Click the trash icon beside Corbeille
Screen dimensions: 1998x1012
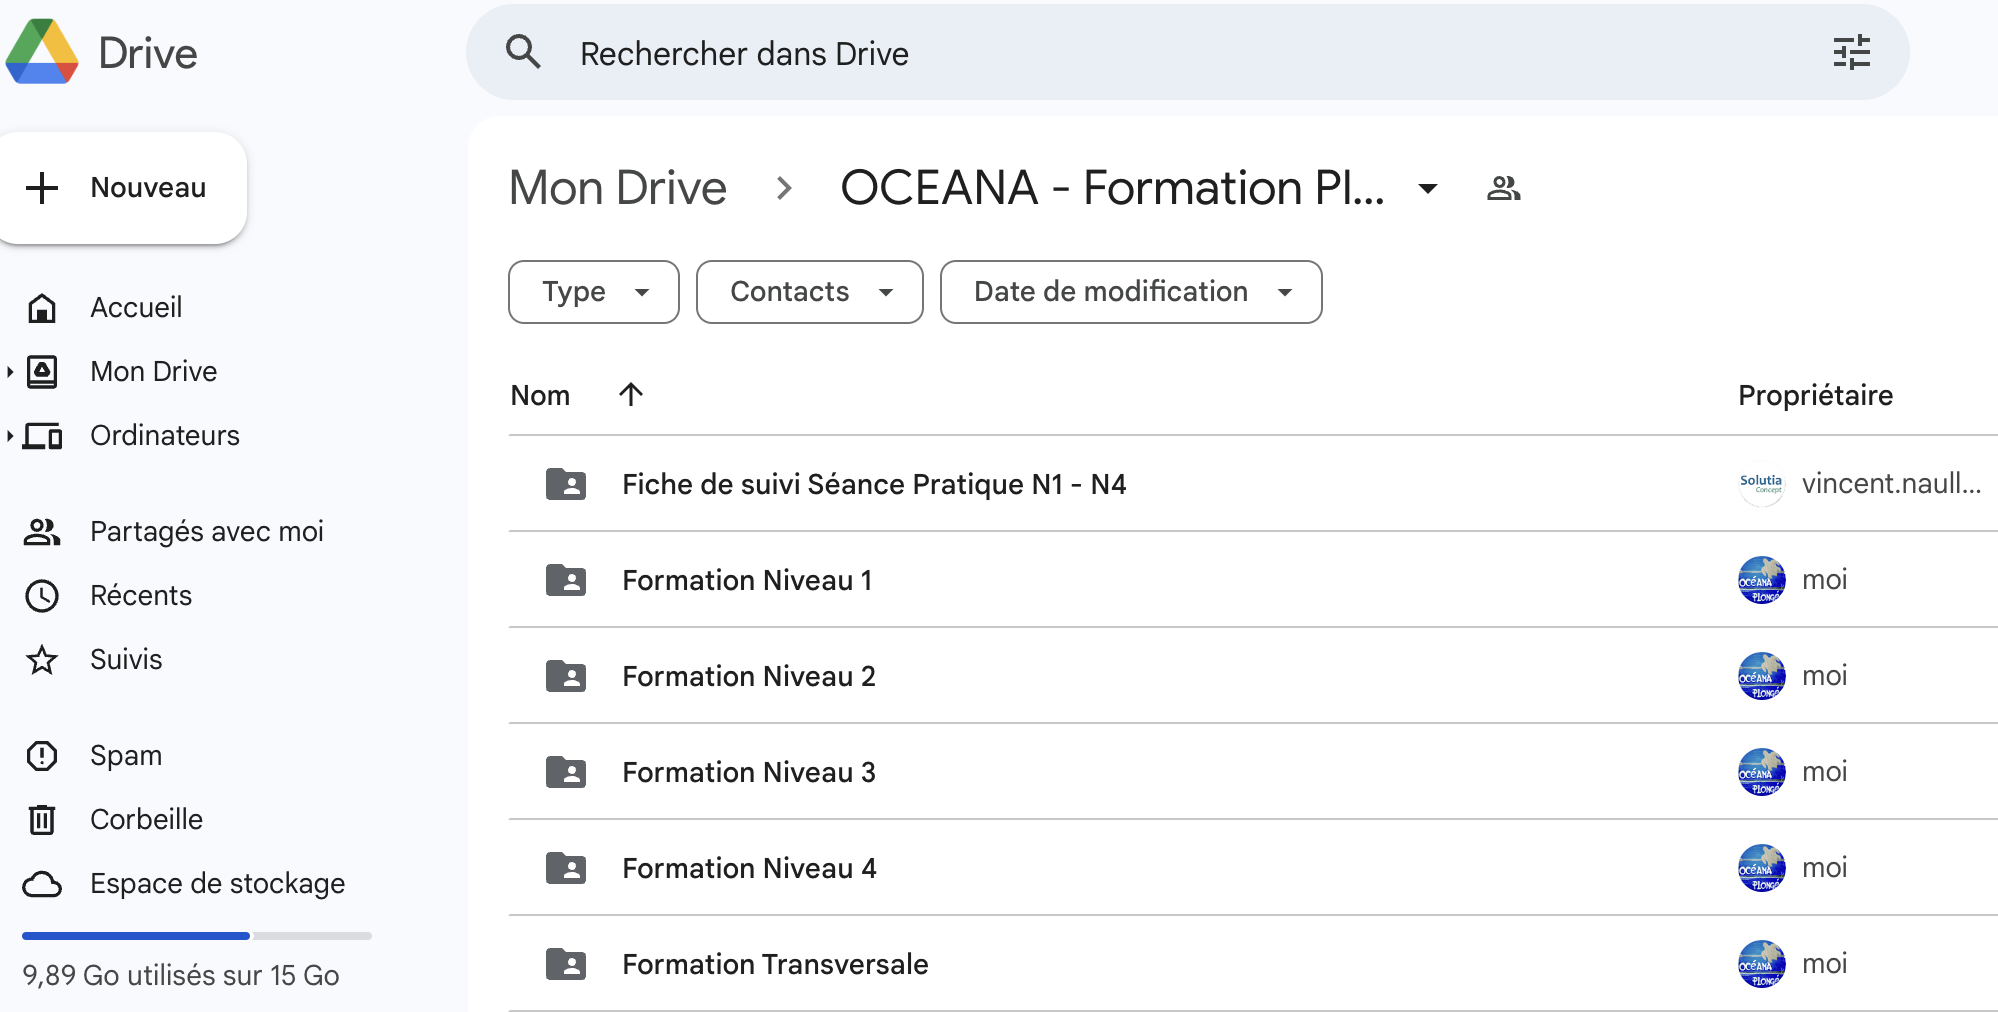tap(42, 820)
